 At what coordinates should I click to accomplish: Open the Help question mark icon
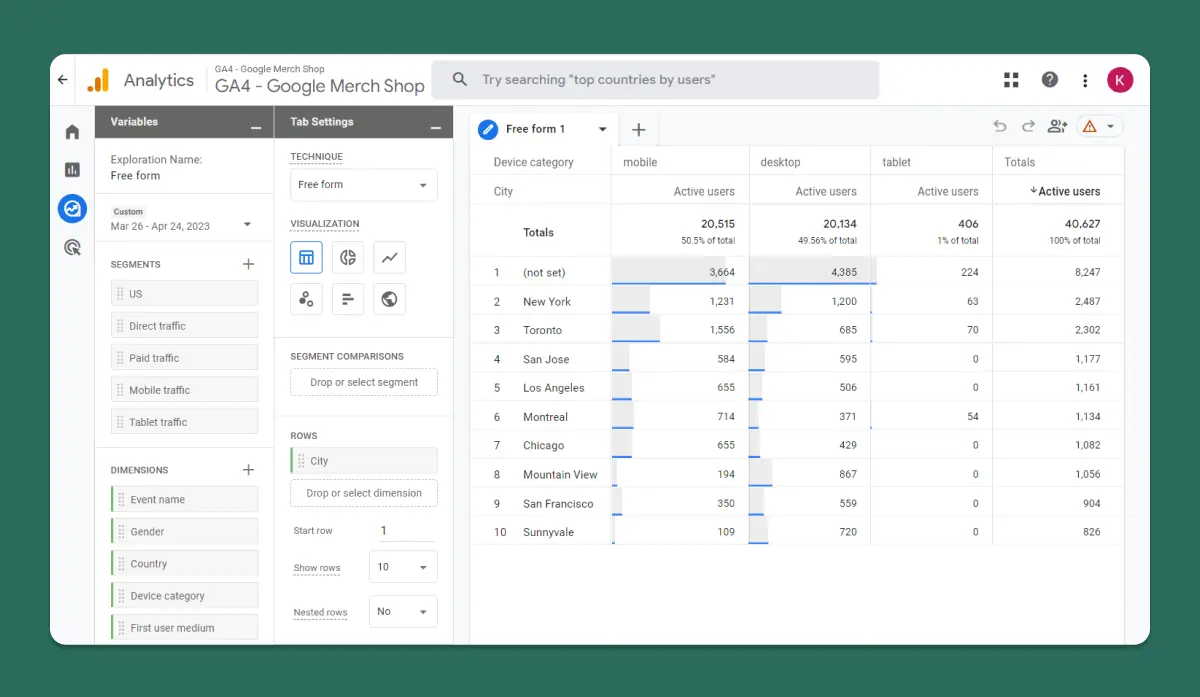1049,80
